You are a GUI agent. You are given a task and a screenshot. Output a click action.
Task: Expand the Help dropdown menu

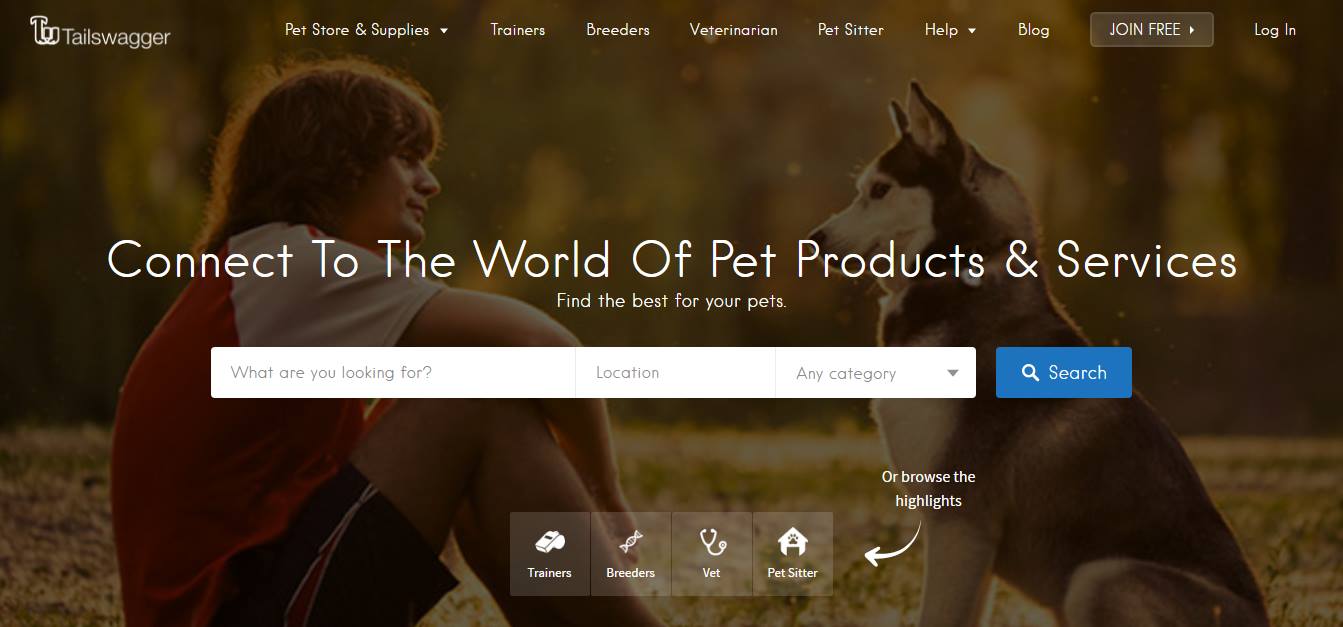(x=950, y=30)
